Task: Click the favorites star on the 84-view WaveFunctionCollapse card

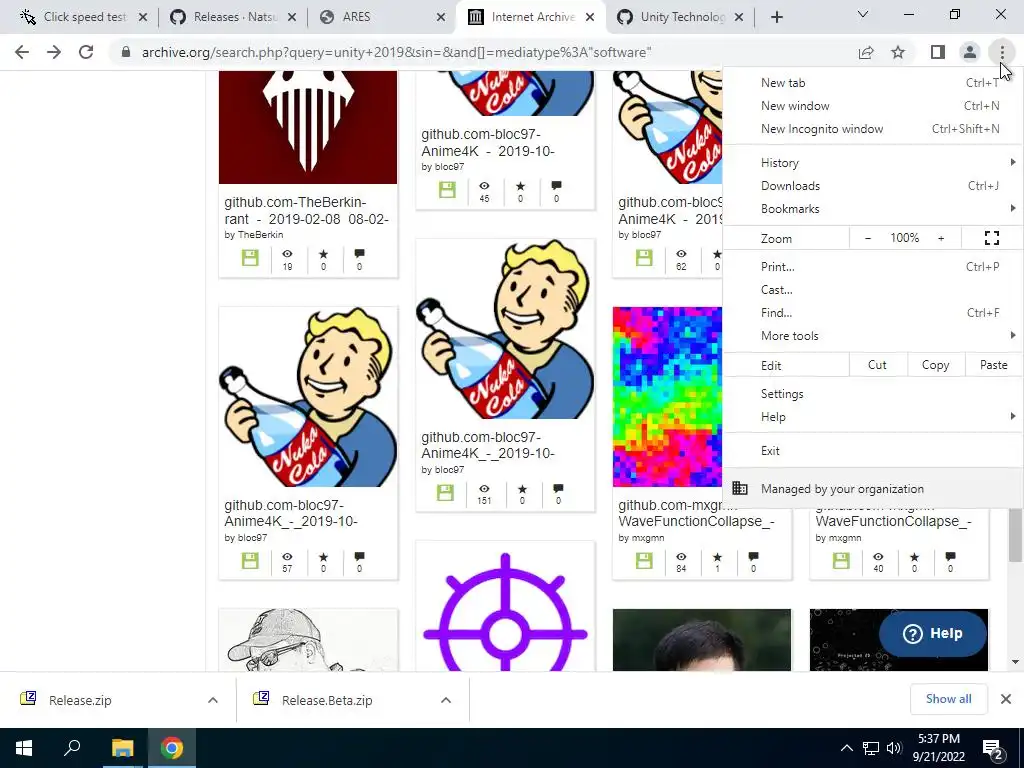Action: [x=717, y=557]
